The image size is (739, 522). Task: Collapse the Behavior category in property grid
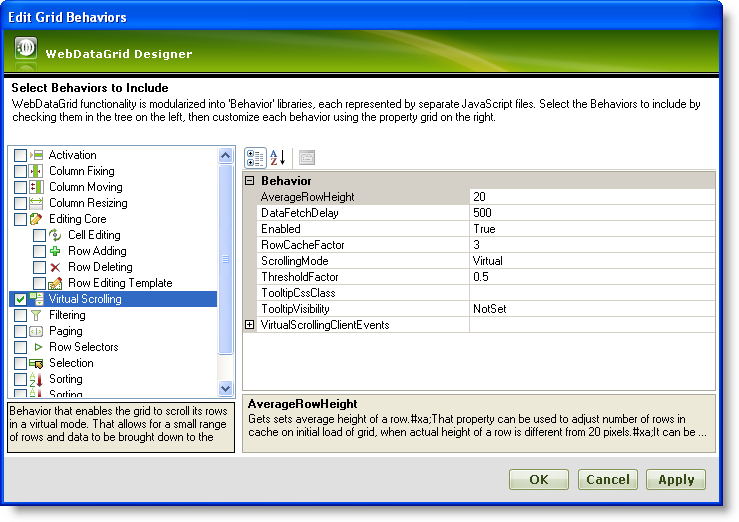pyautogui.click(x=250, y=181)
